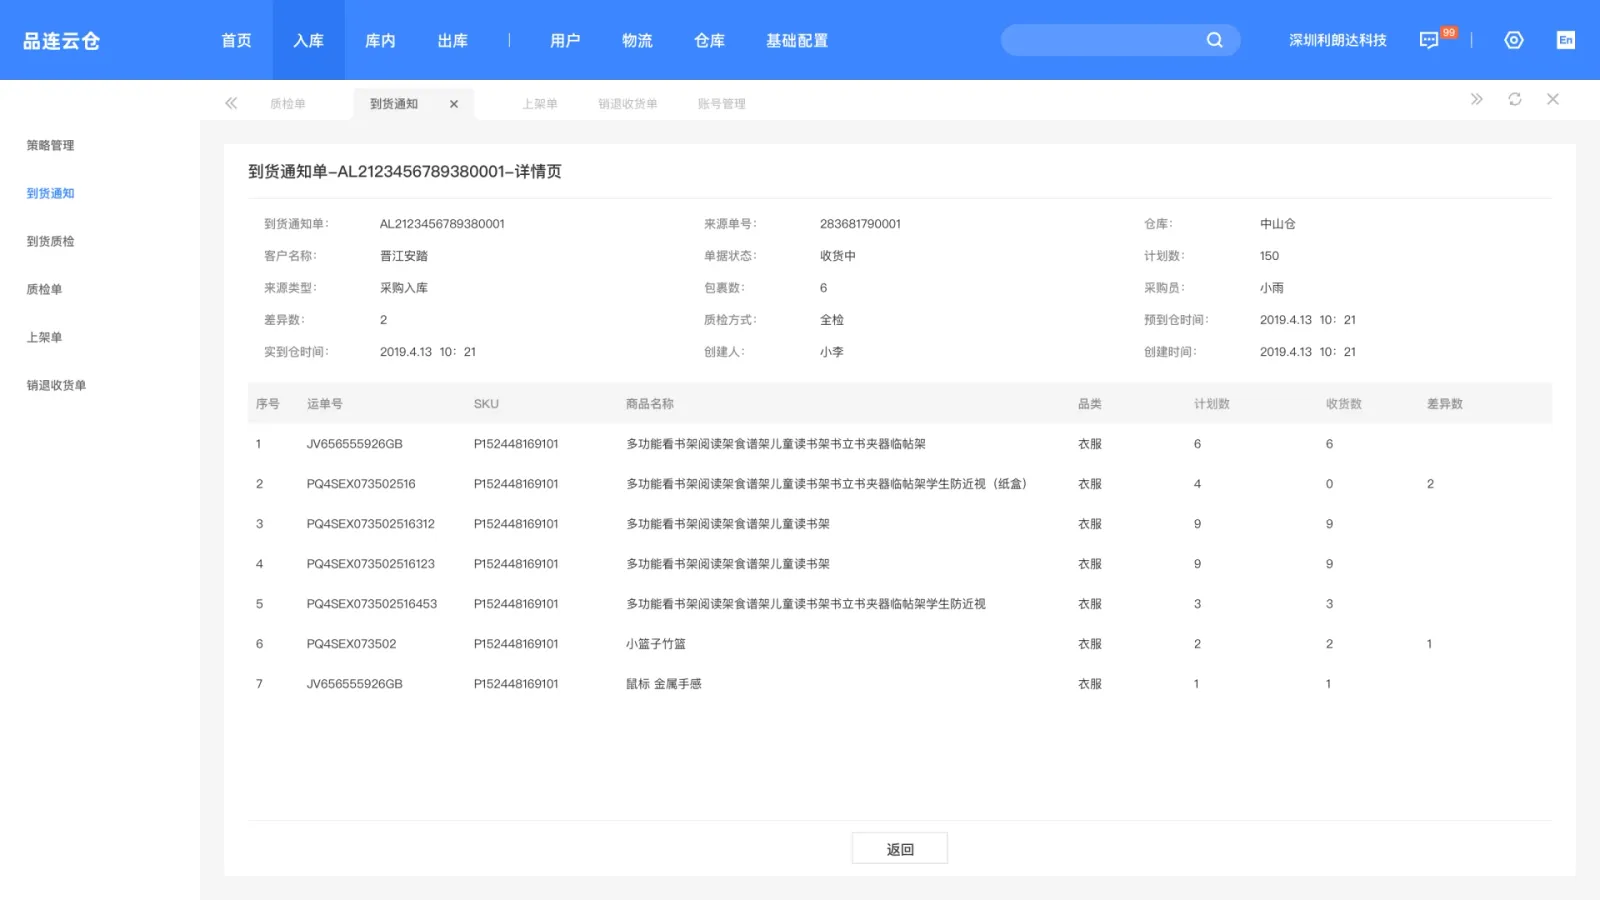This screenshot has height=900, width=1600.
Task: Switch language with the En icon
Action: click(1566, 40)
